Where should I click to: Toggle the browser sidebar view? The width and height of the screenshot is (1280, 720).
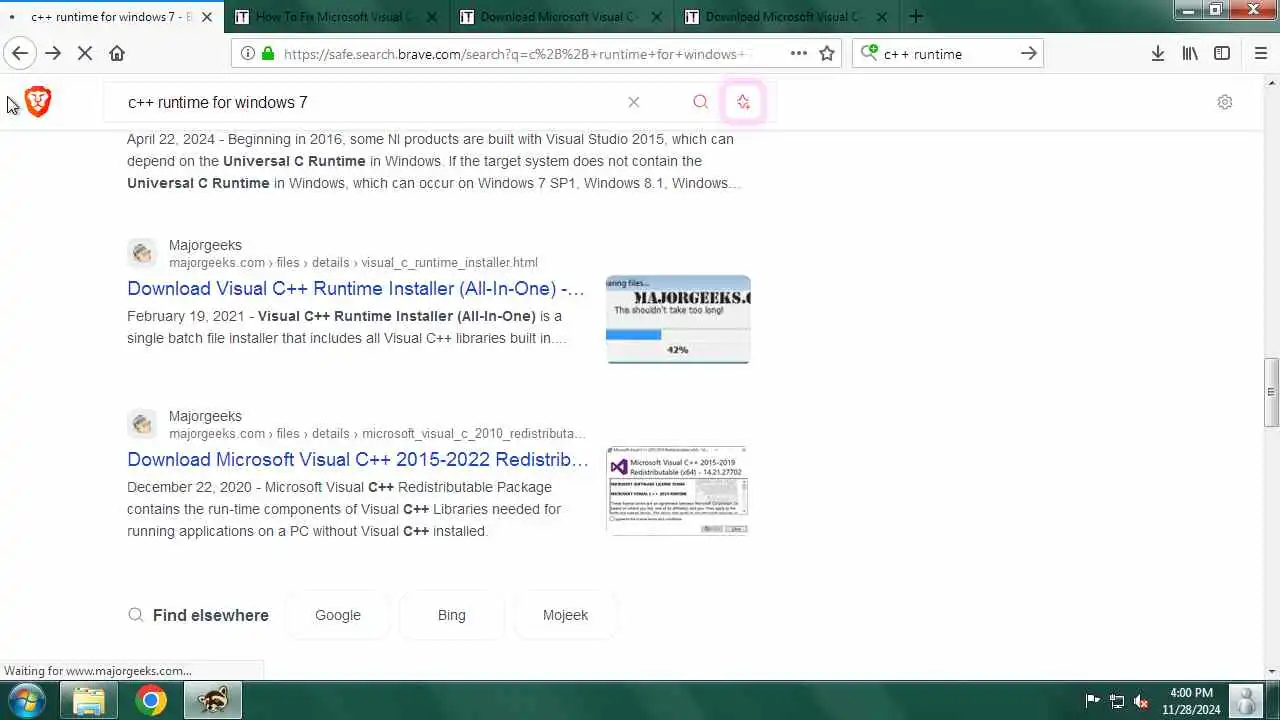pyautogui.click(x=1222, y=54)
